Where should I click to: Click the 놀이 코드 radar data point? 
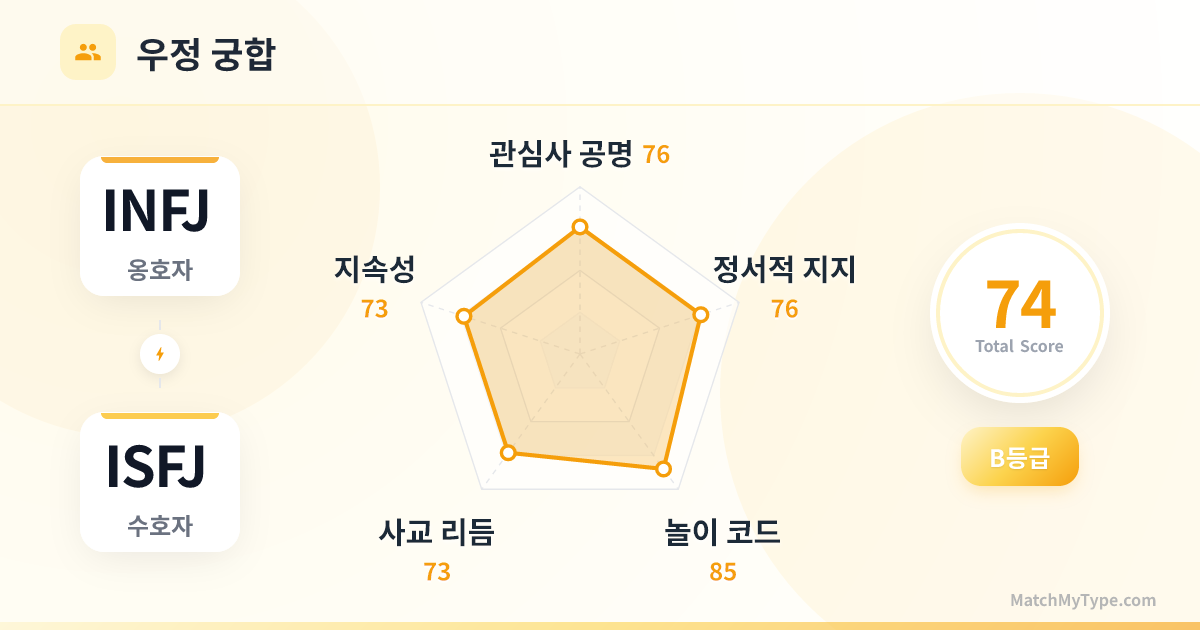pyautogui.click(x=662, y=467)
